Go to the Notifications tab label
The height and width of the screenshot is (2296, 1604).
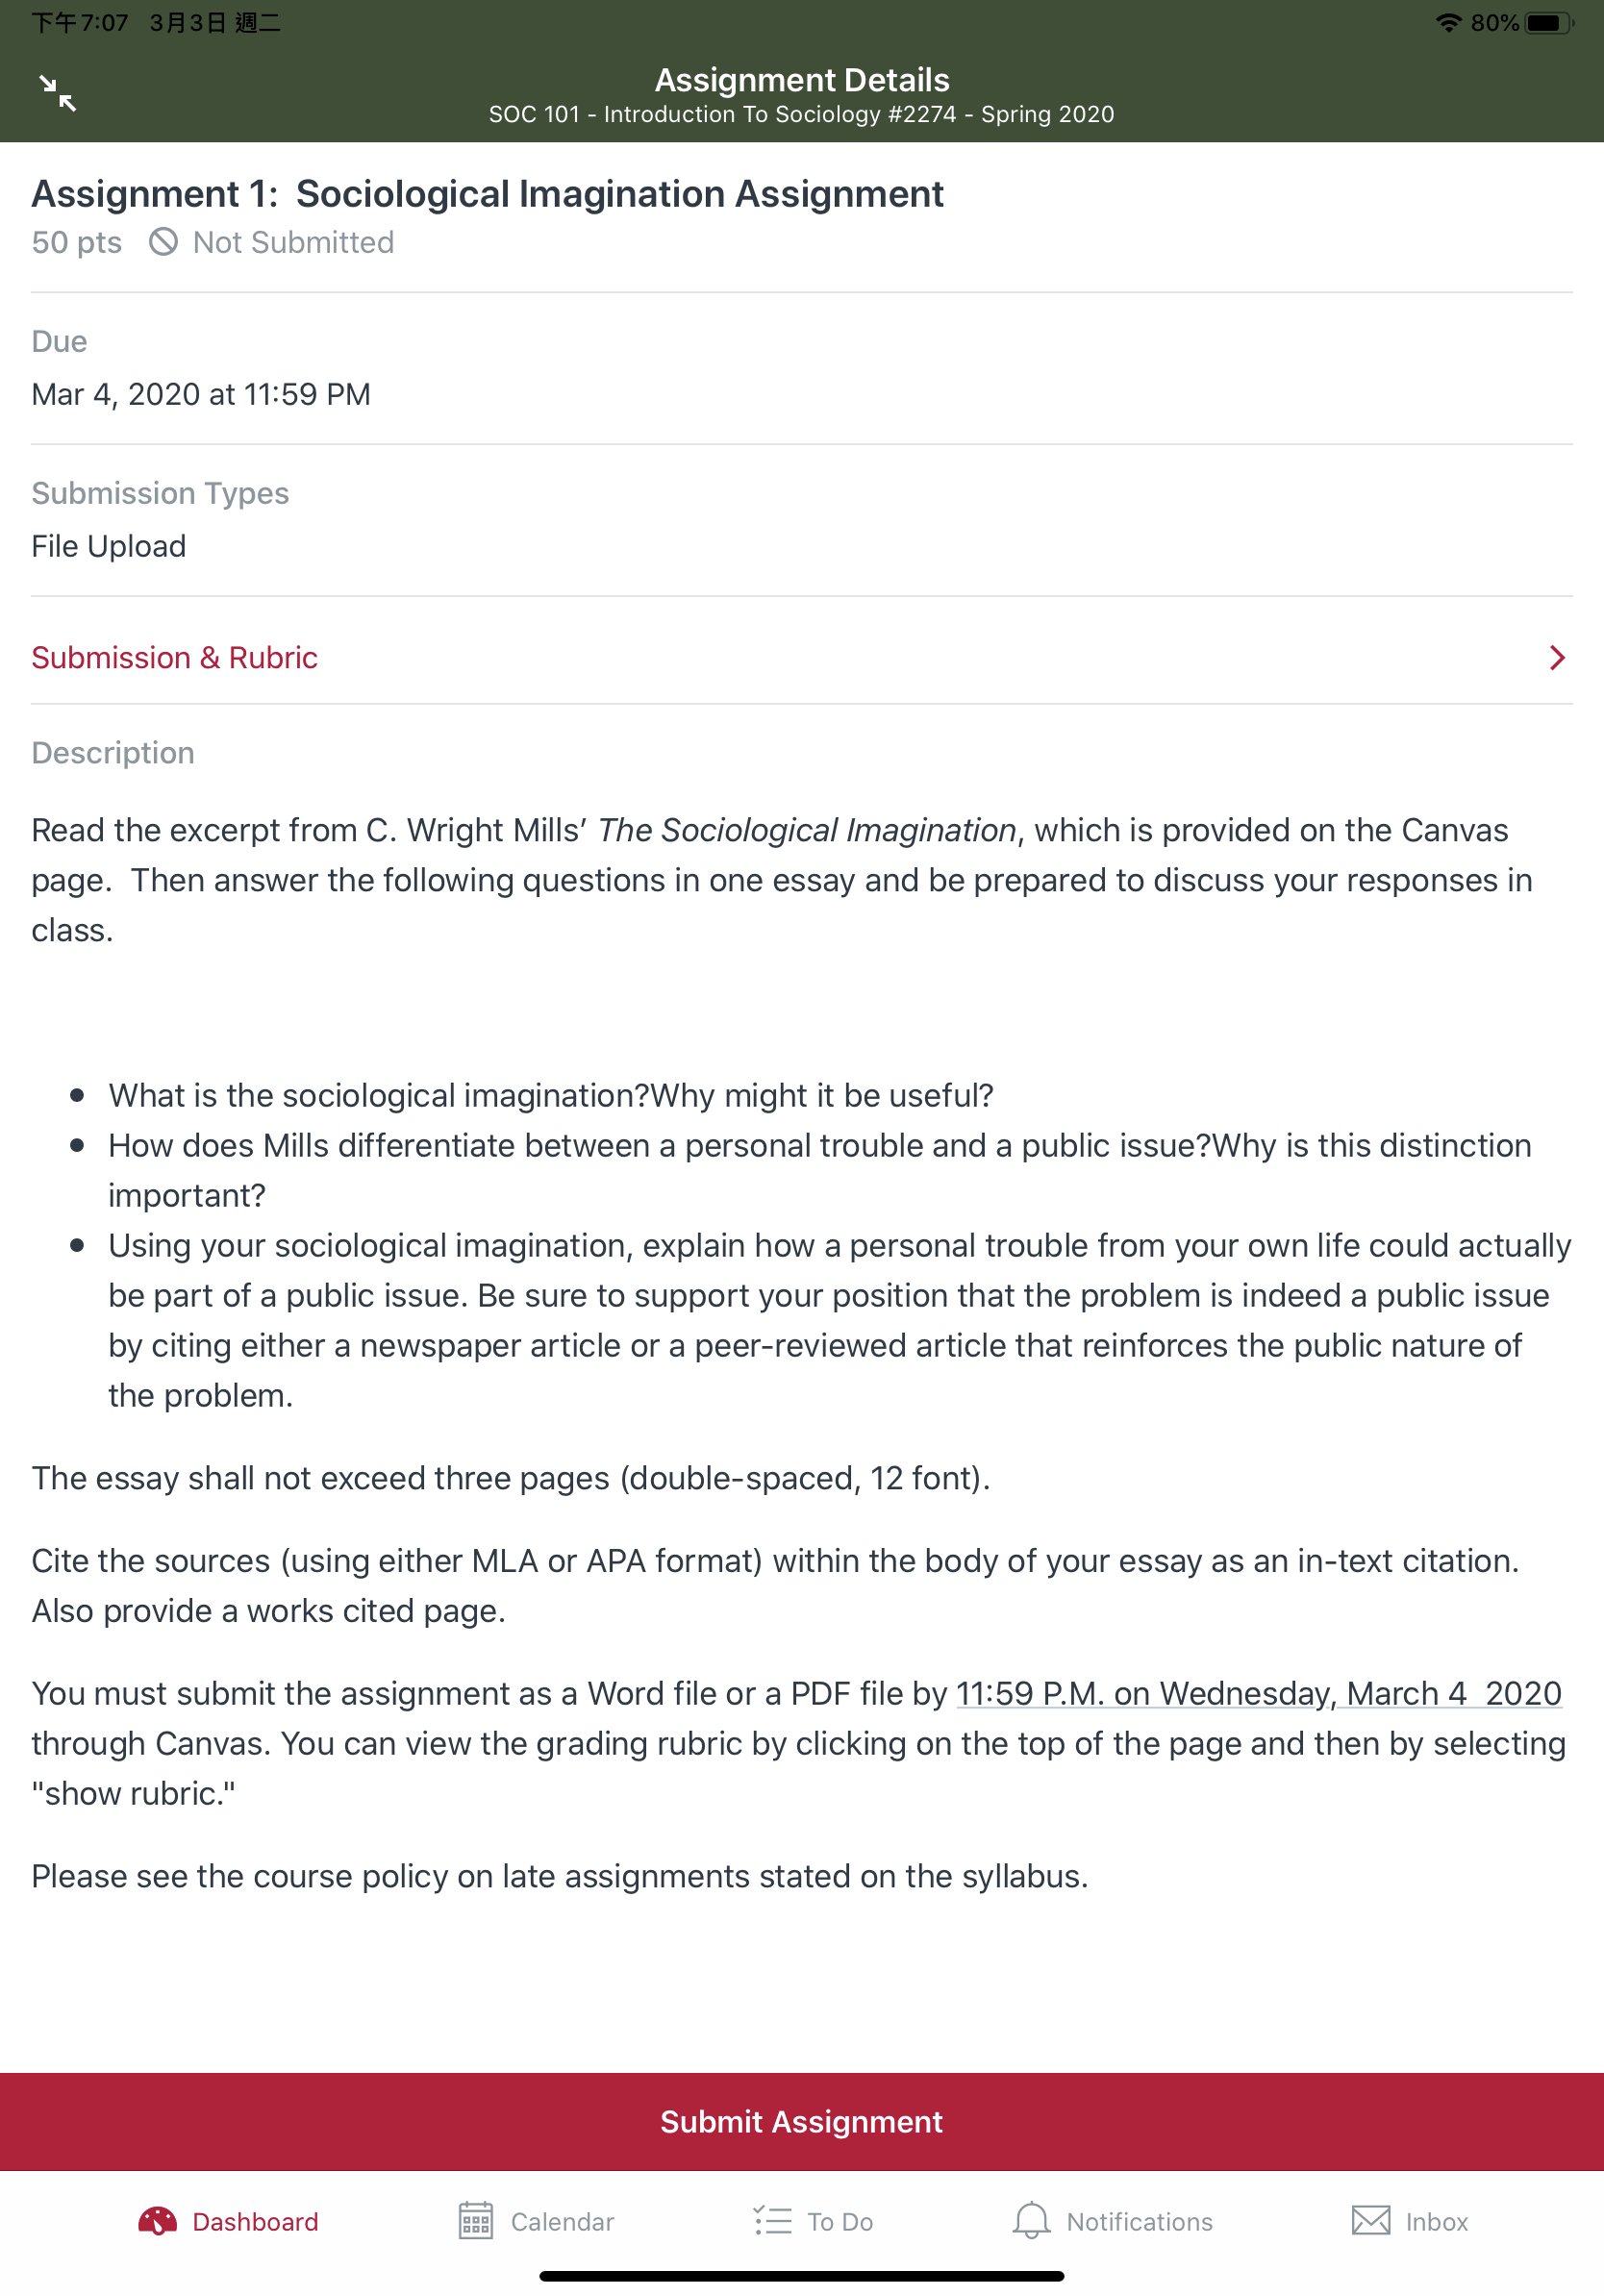click(1139, 2222)
